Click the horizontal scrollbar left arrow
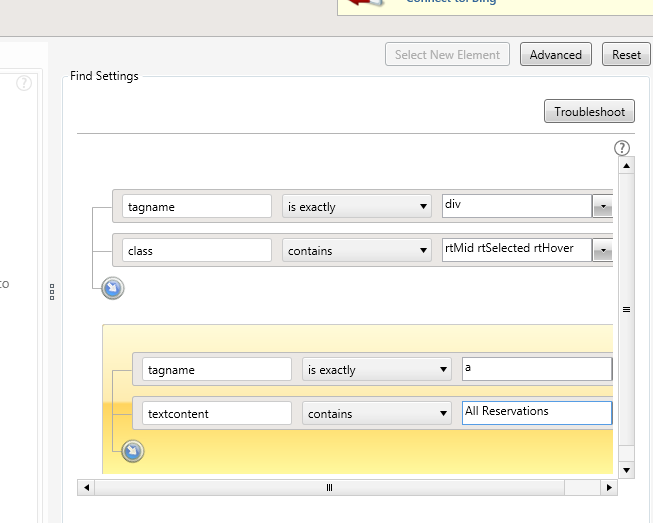 [x=87, y=488]
